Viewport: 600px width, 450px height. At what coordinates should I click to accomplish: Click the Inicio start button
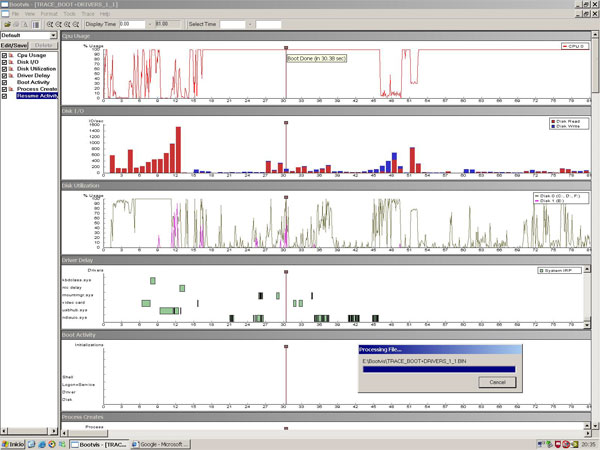point(16,443)
